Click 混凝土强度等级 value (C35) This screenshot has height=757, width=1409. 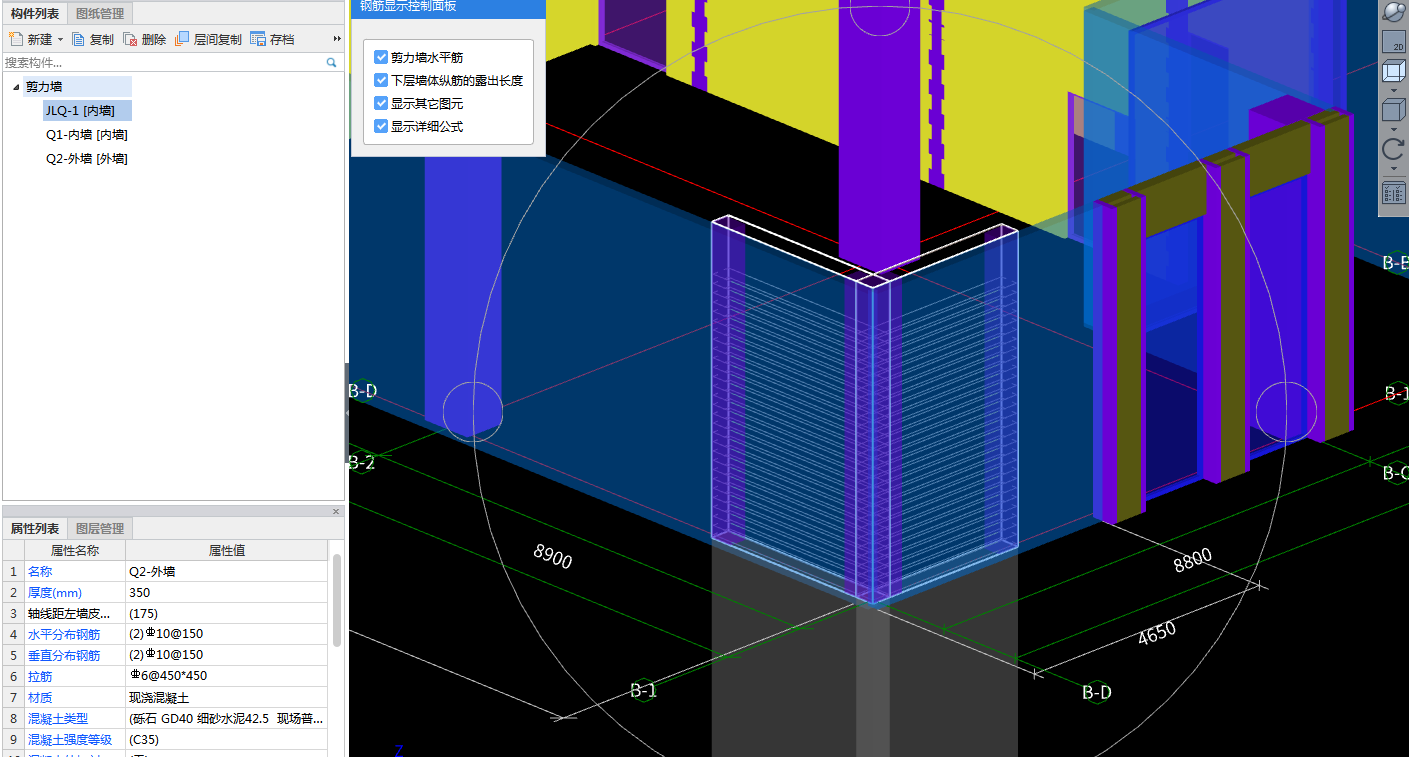click(x=227, y=740)
